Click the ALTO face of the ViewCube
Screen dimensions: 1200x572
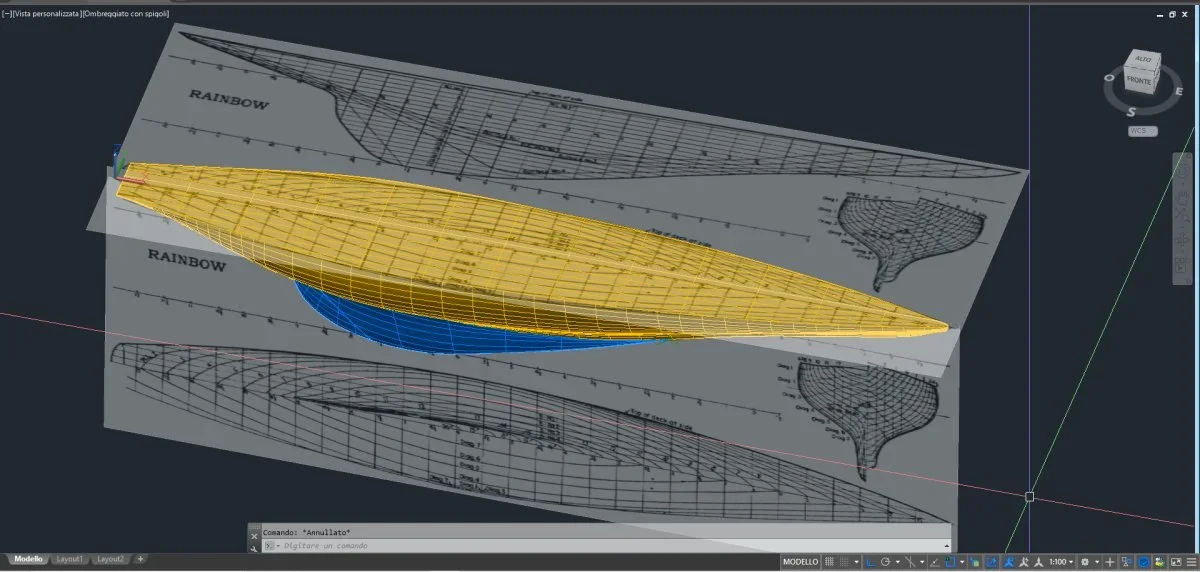pos(1142,60)
